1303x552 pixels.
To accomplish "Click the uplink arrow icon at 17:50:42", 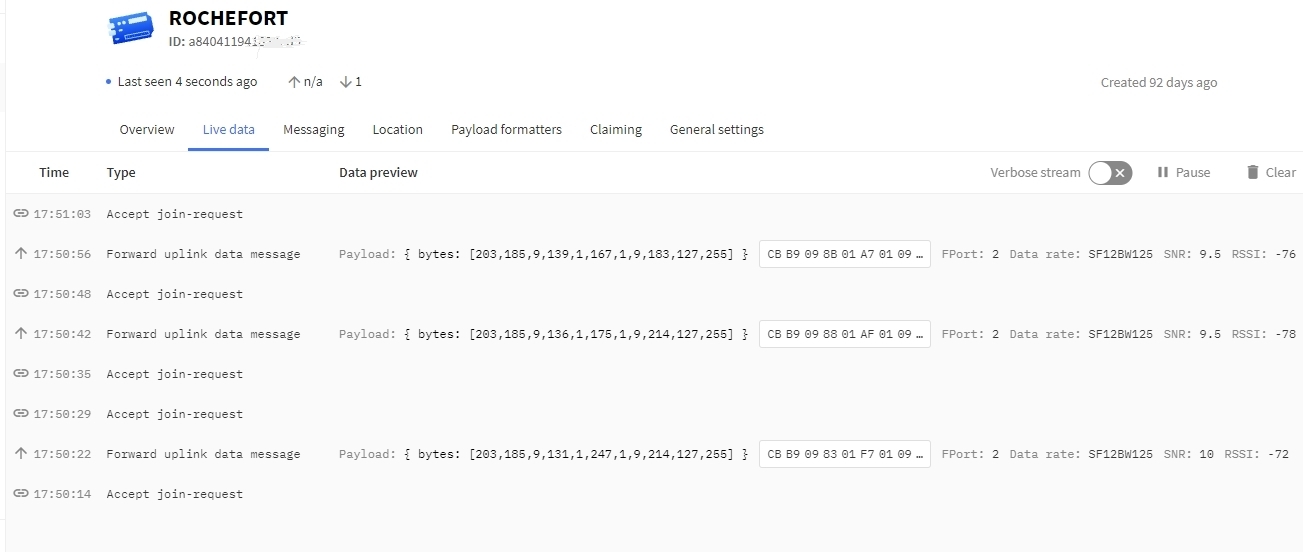I will click(20, 334).
